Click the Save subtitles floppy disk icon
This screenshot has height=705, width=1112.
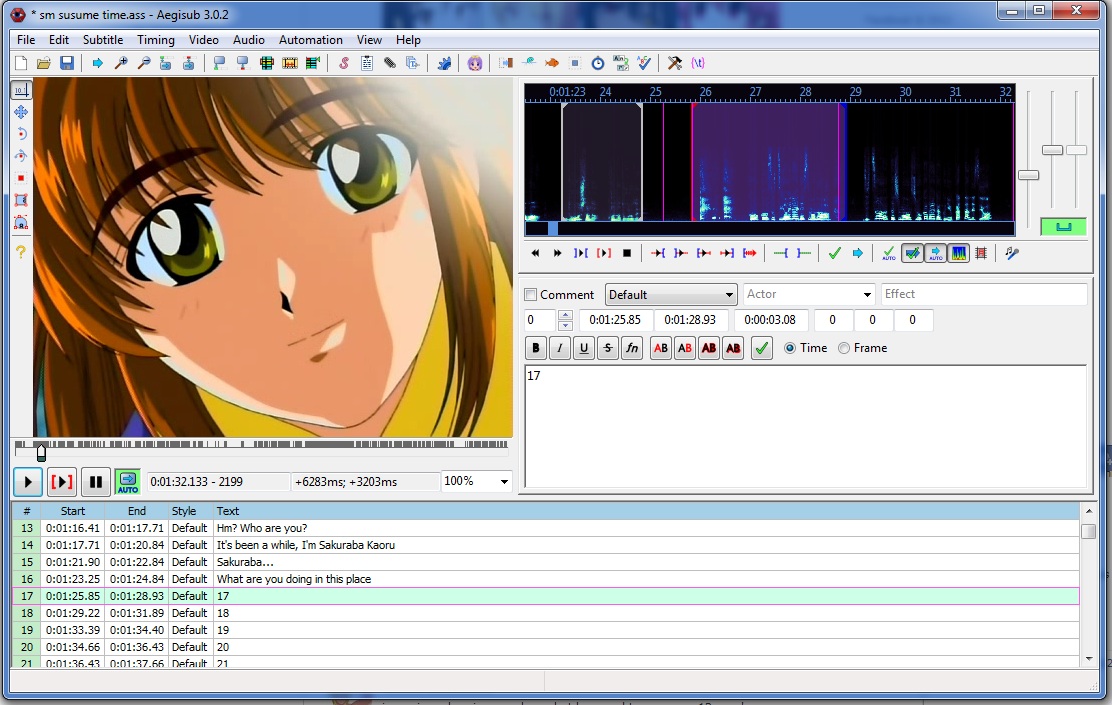pyautogui.click(x=67, y=63)
